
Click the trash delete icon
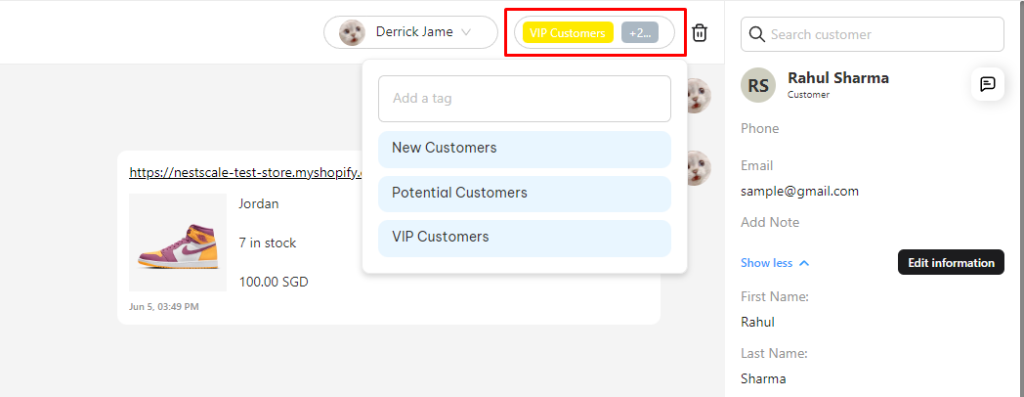point(699,33)
